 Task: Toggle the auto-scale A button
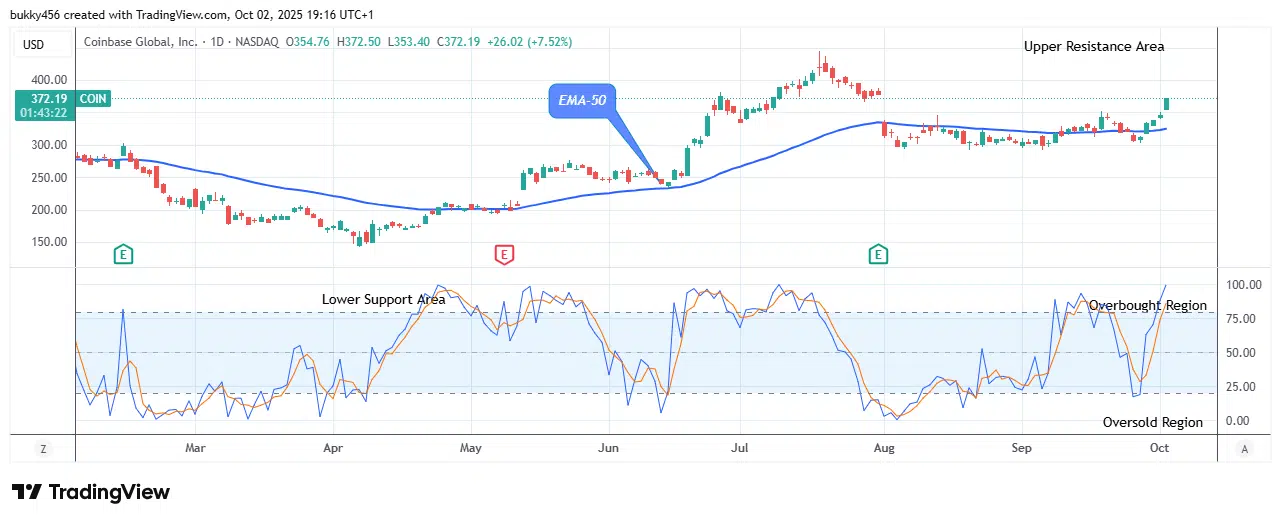click(x=1244, y=449)
